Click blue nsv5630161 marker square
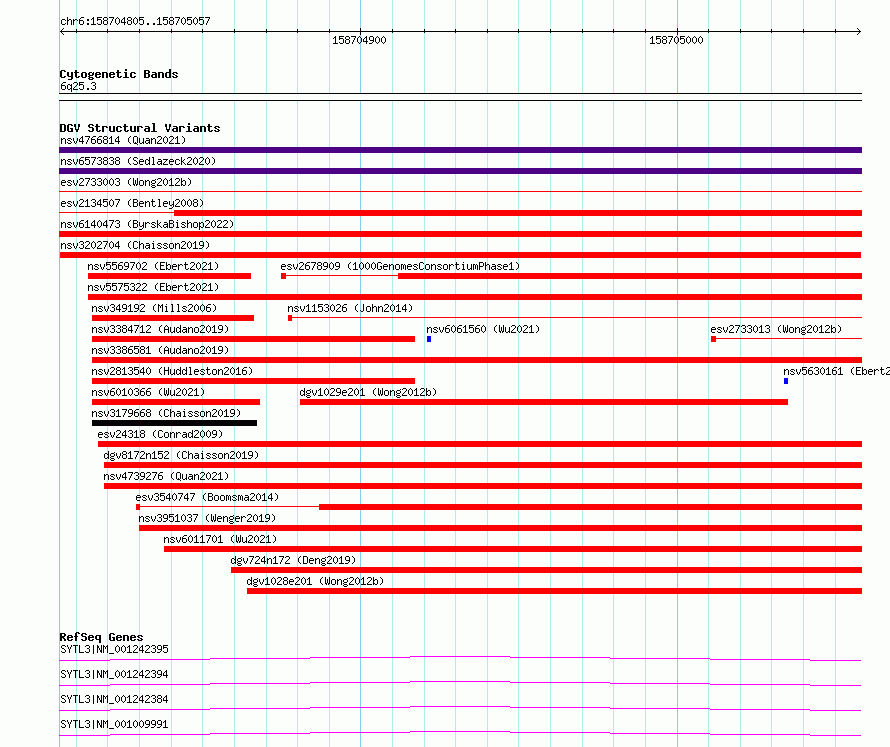 pos(786,381)
